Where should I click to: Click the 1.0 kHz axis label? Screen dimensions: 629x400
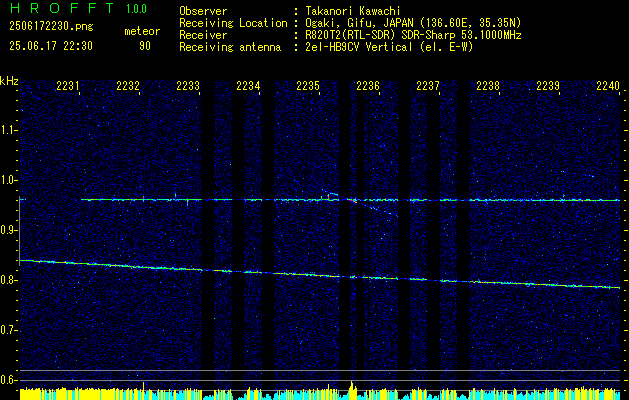8,180
